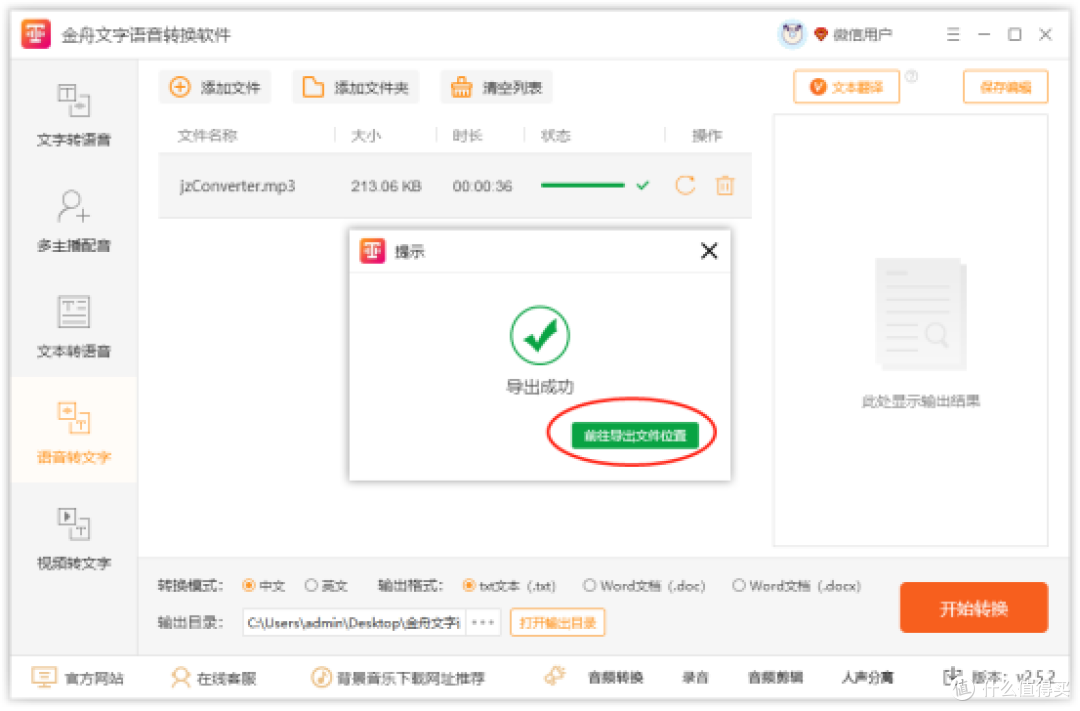The height and width of the screenshot is (711, 1080).
Task: Click the orange 开始转换 button
Action: click(x=974, y=608)
